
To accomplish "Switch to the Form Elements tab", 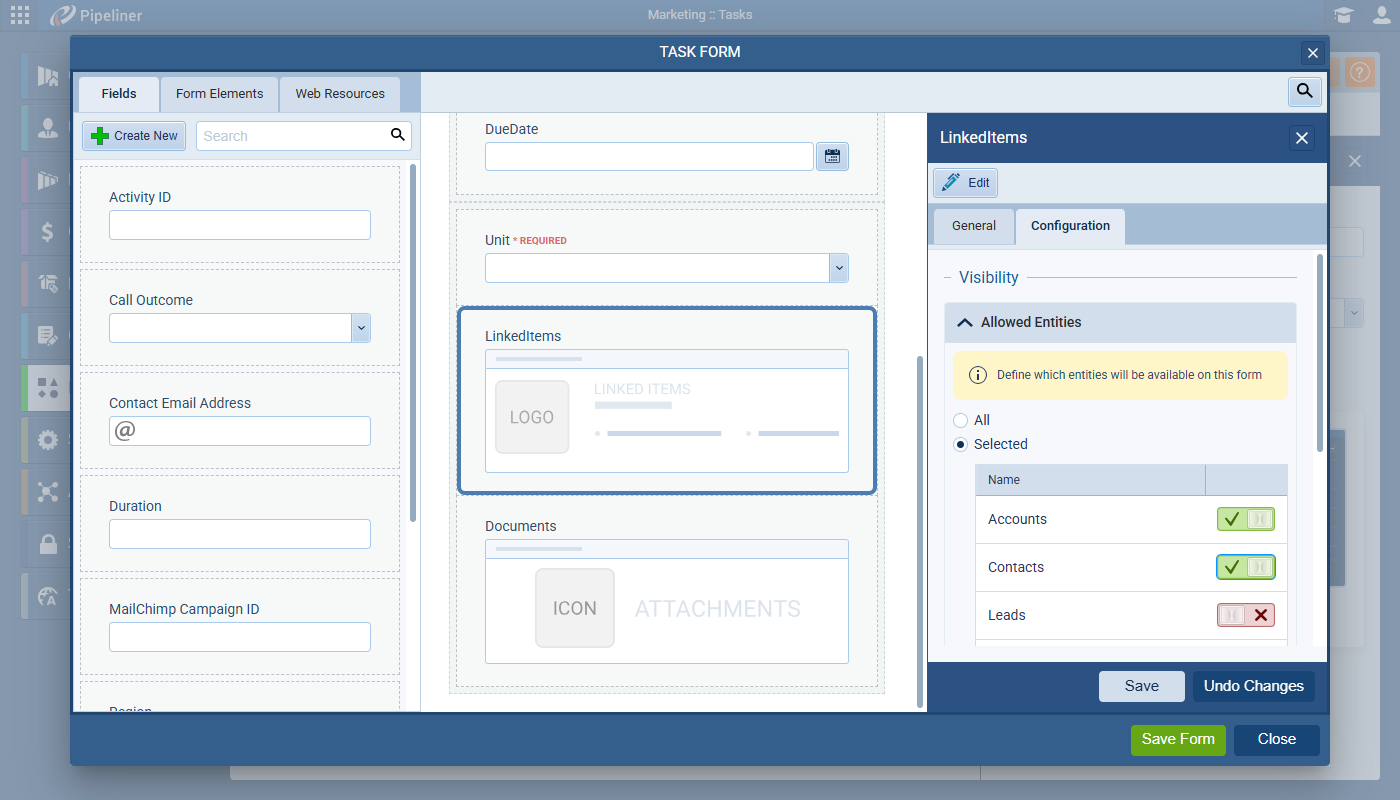I will 219,94.
